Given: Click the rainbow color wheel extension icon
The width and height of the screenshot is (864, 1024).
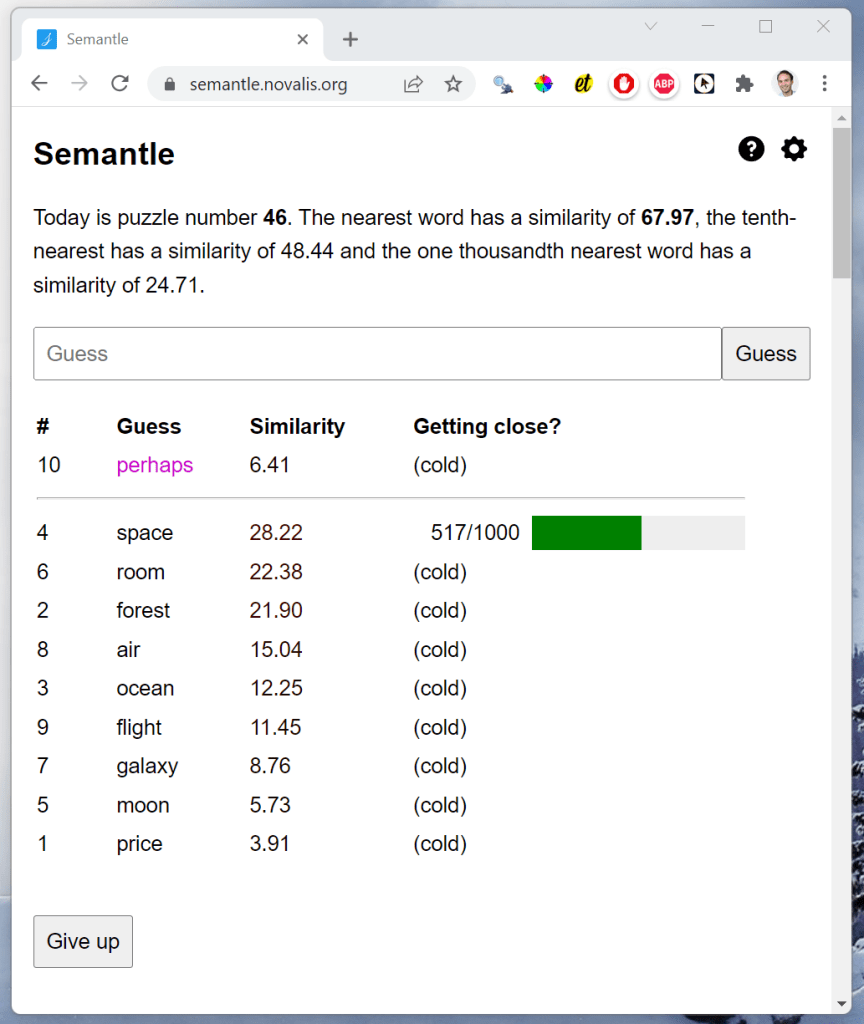Looking at the screenshot, I should point(543,84).
